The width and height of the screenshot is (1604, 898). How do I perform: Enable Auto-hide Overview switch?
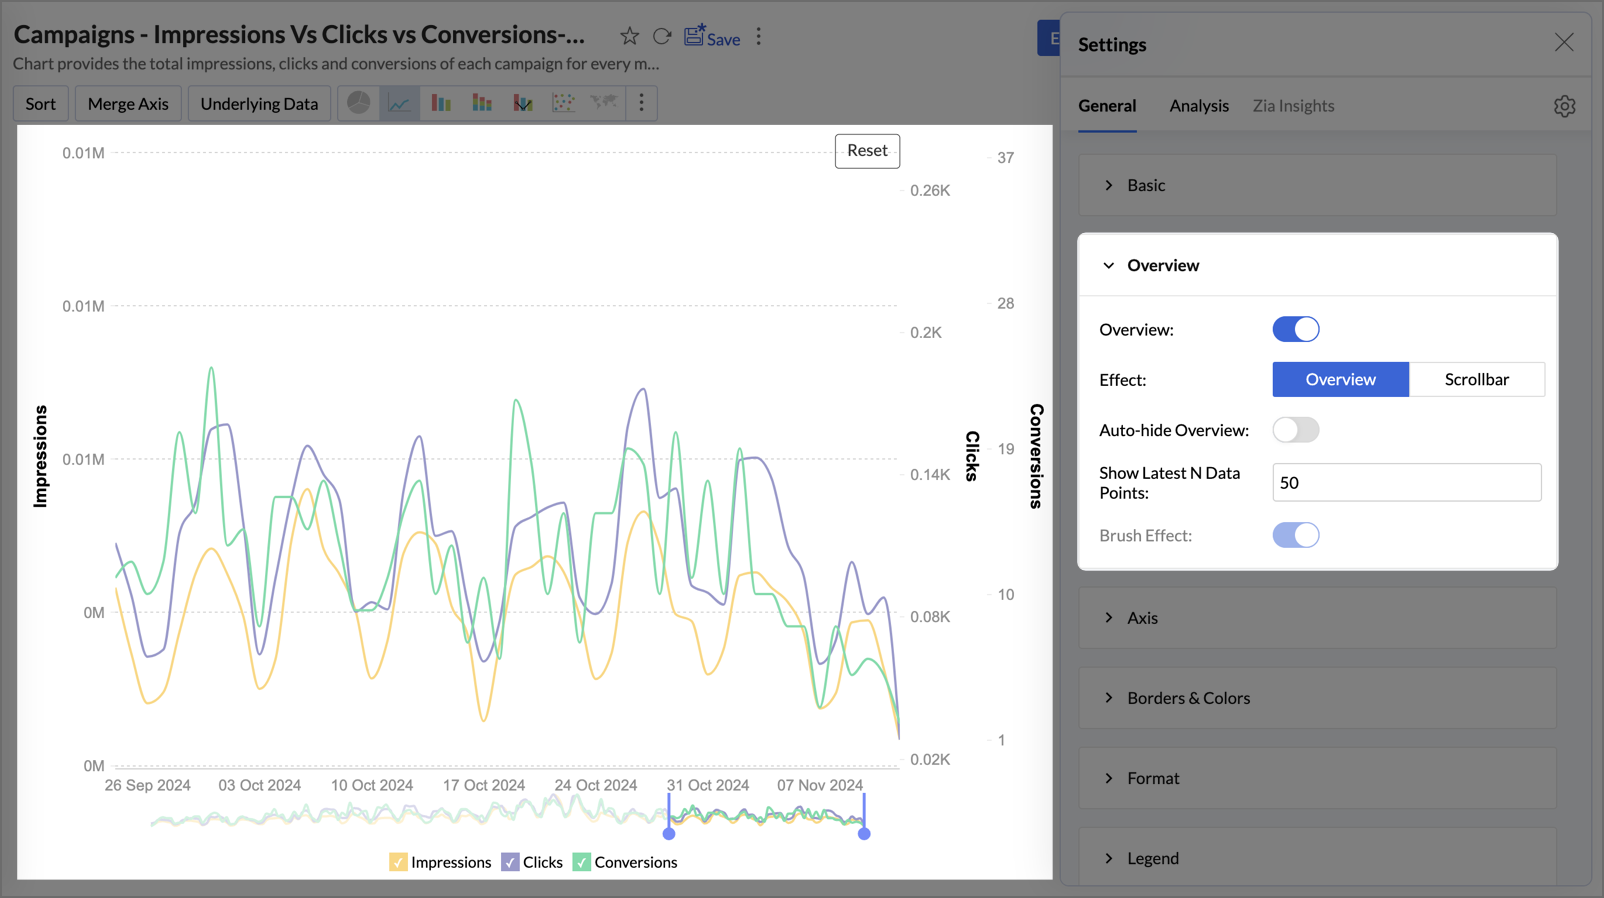tap(1295, 430)
